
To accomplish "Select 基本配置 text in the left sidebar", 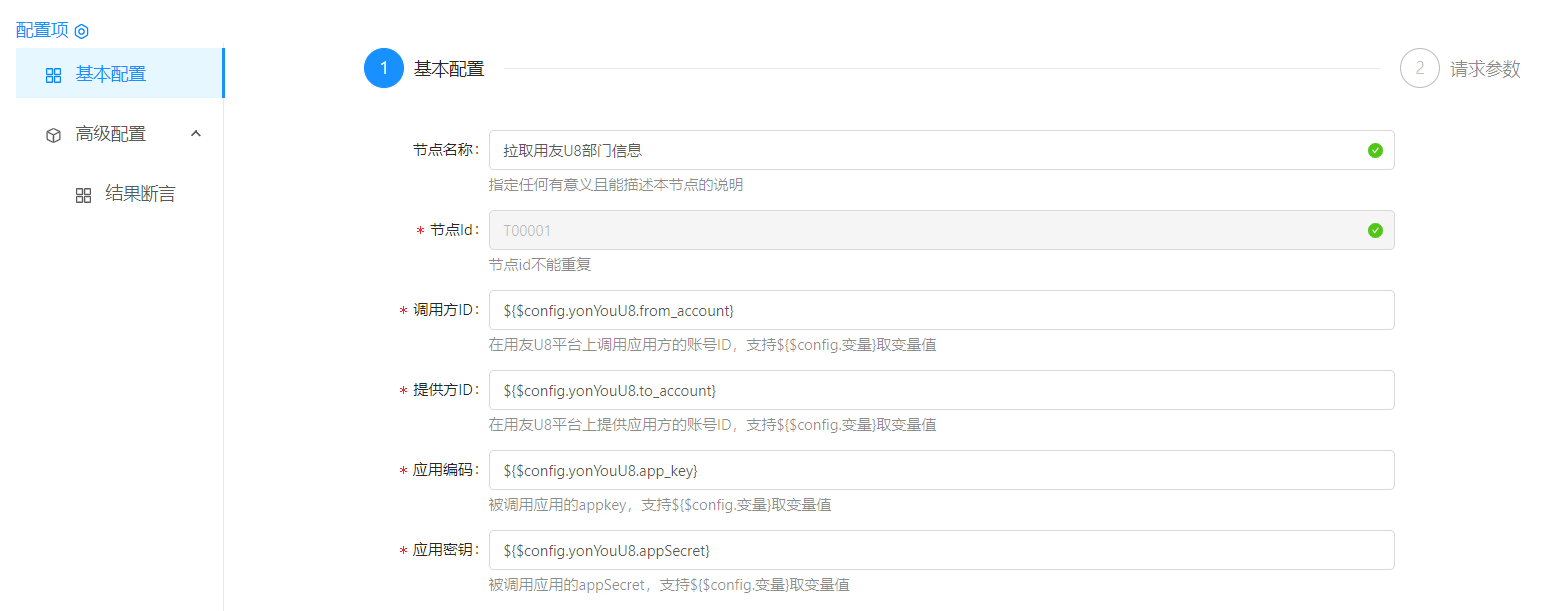I will tap(111, 74).
